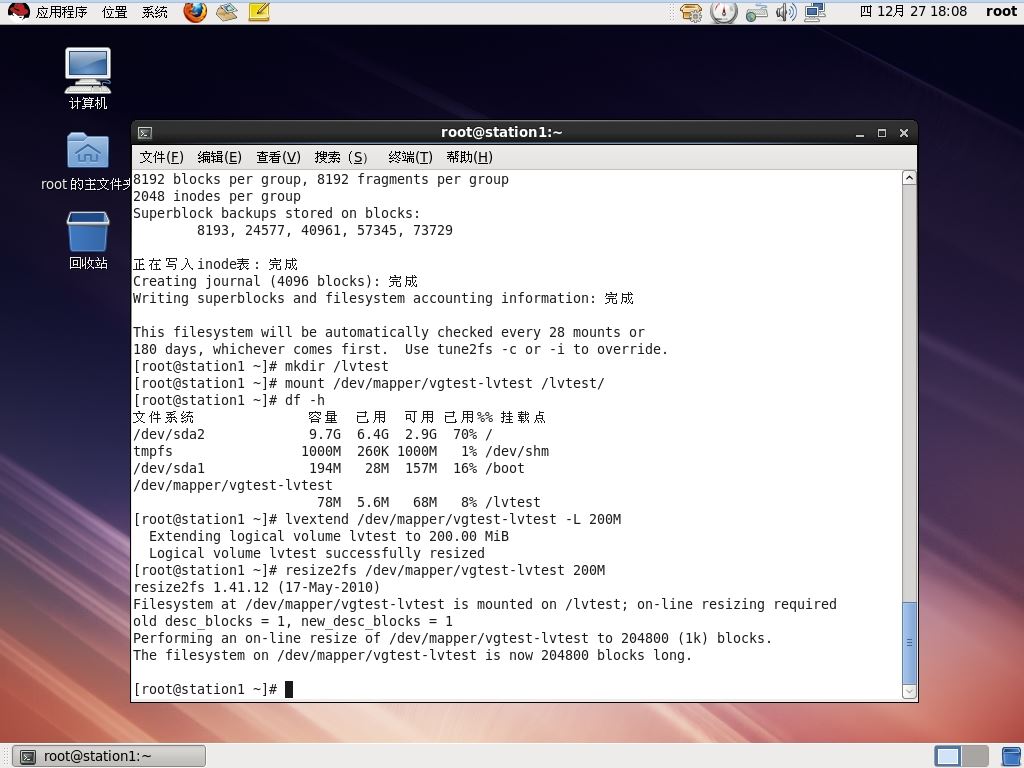
Task: Click the 'lvextend' command line
Action: (377, 519)
